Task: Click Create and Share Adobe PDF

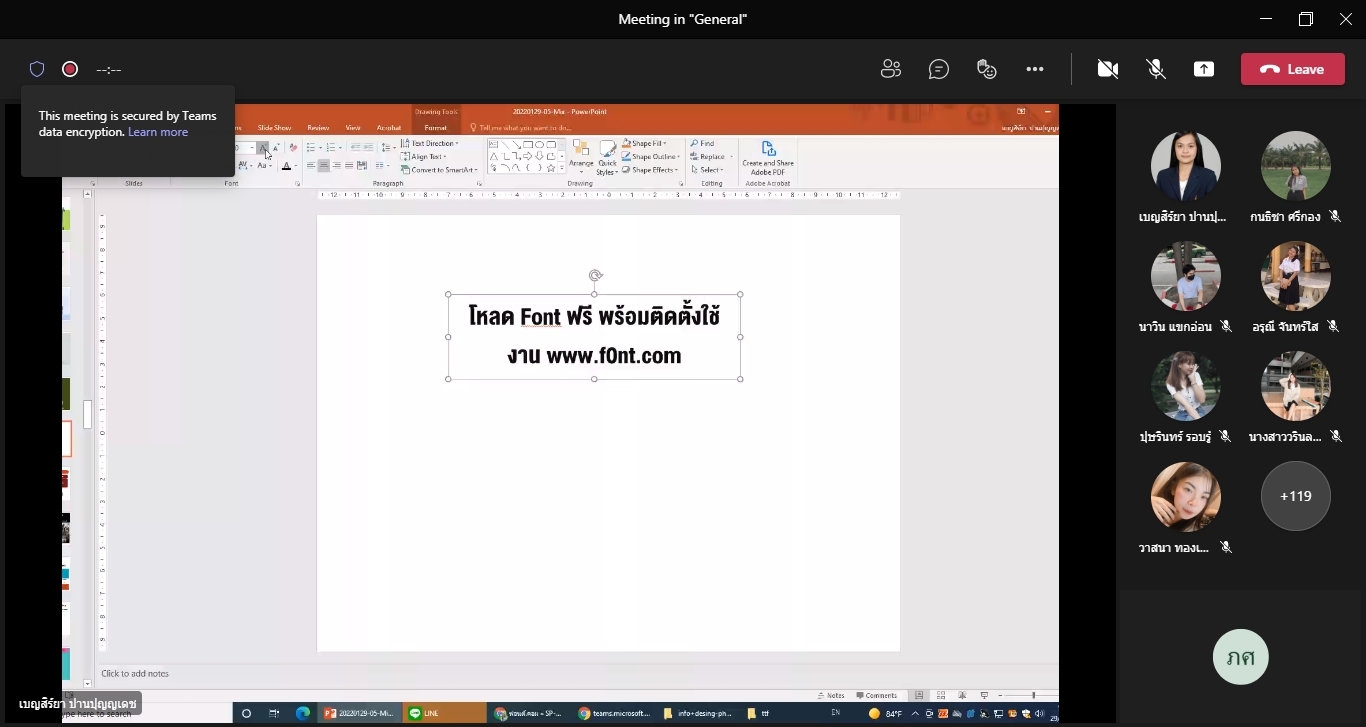Action: pyautogui.click(x=767, y=158)
